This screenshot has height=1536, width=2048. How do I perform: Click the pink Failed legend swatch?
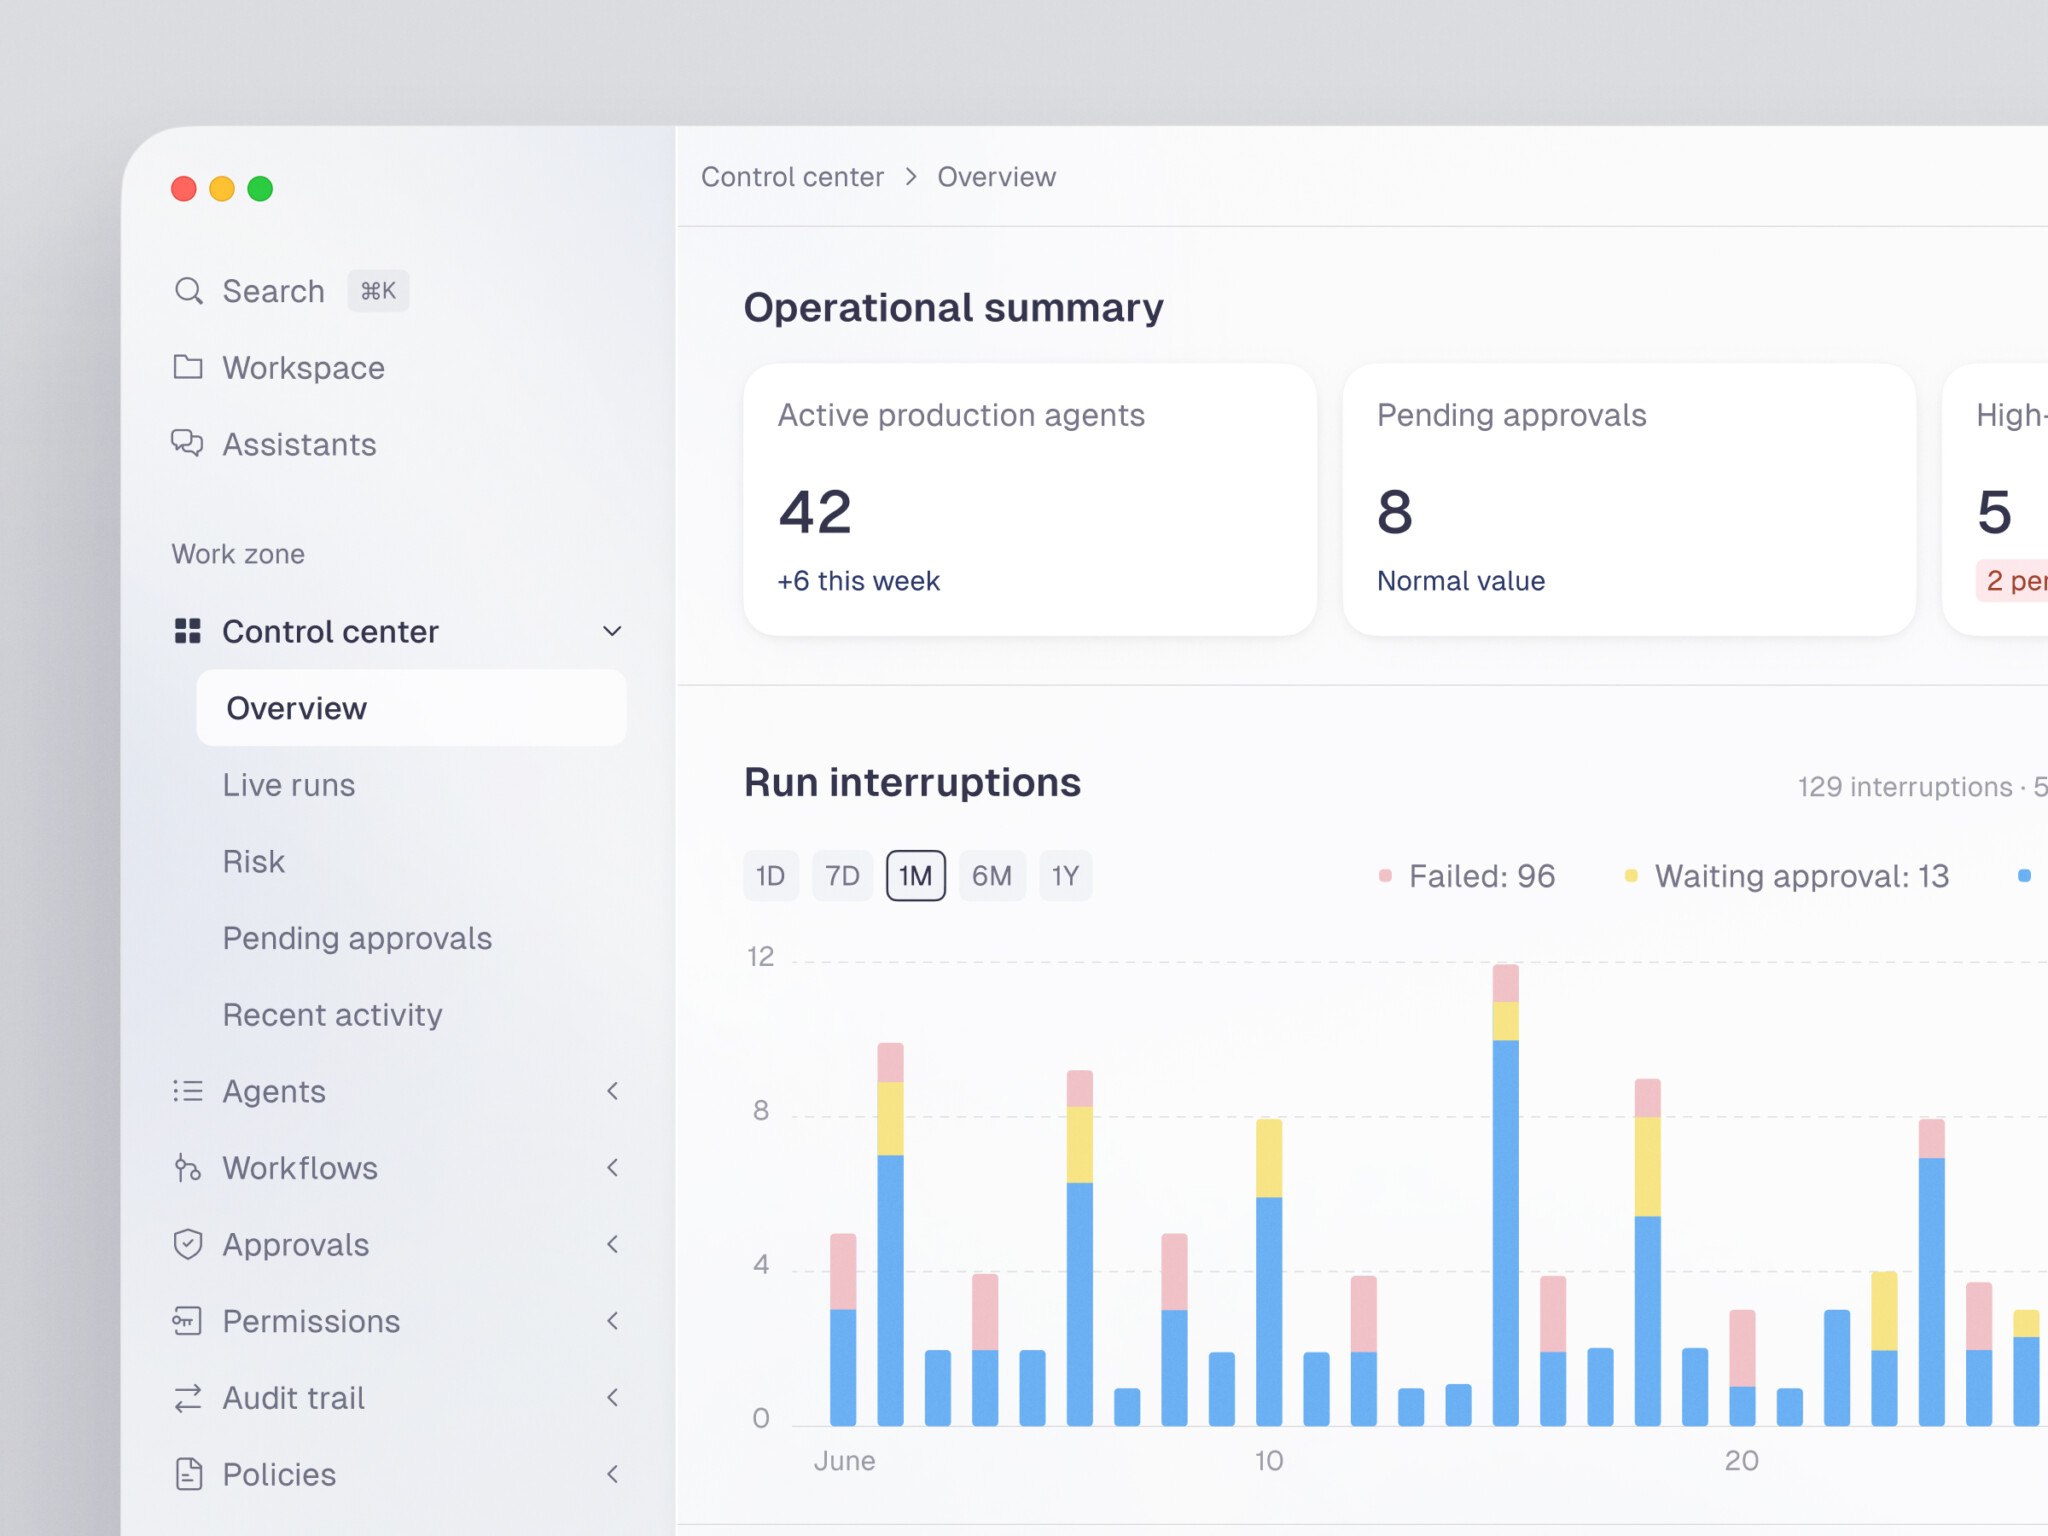(1385, 876)
